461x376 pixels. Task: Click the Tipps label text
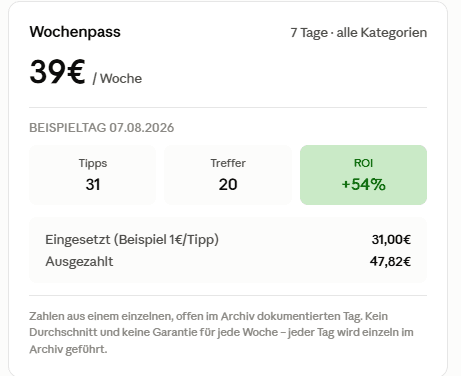93,163
